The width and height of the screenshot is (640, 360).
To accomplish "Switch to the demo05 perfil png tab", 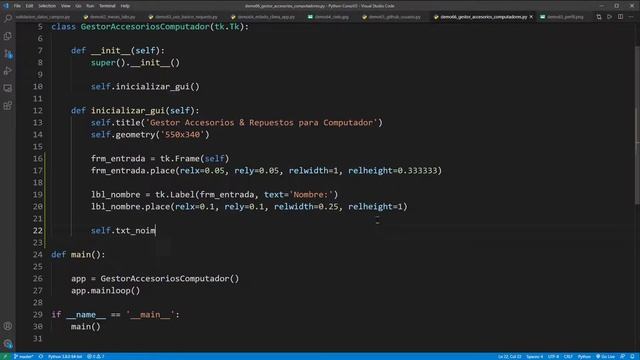I will click(x=562, y=17).
